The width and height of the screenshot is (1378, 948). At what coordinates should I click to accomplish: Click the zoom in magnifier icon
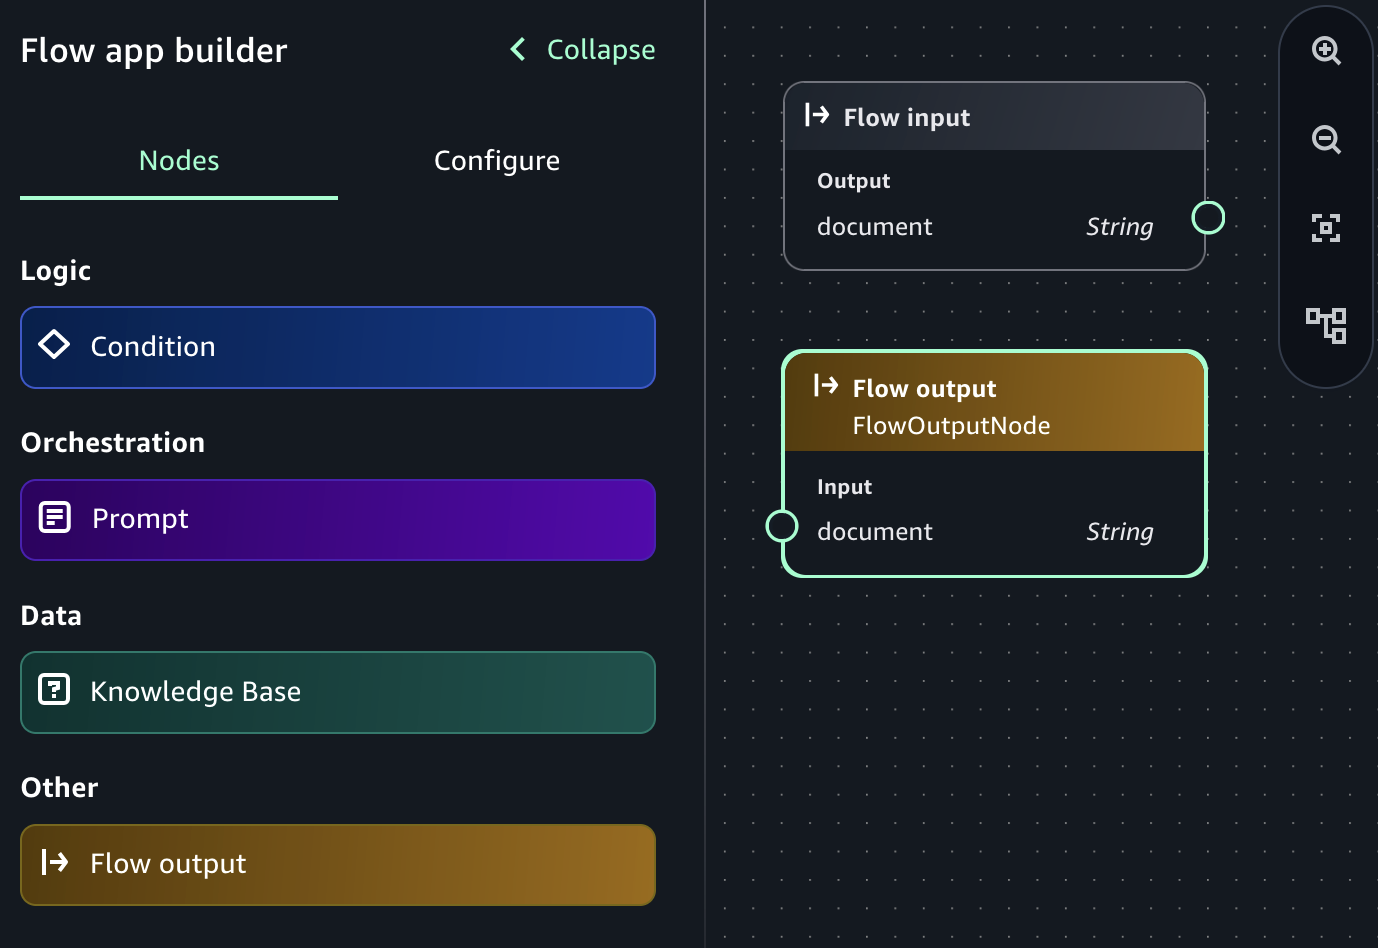point(1326,50)
